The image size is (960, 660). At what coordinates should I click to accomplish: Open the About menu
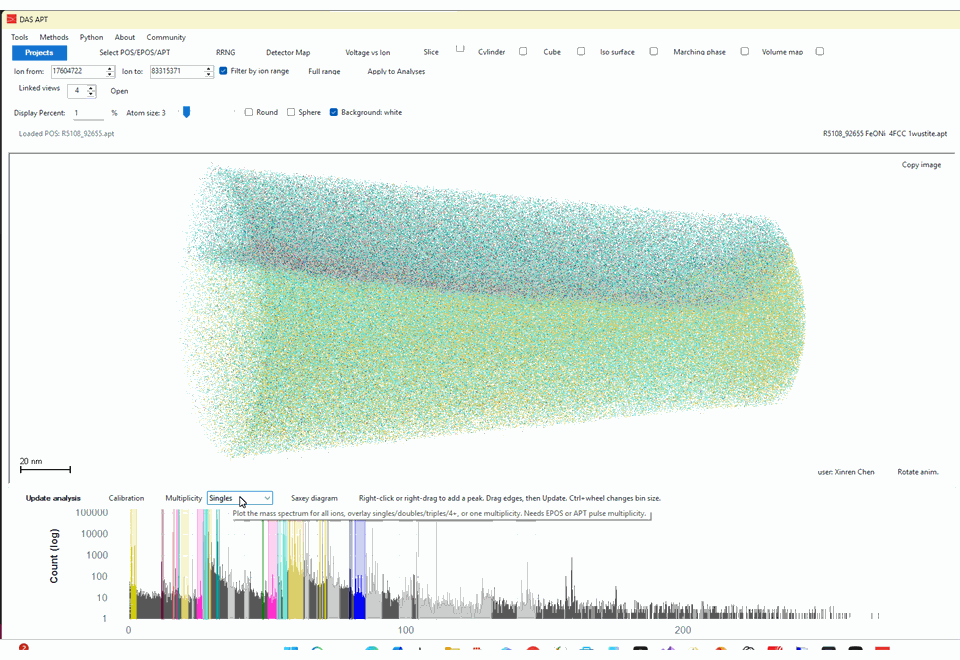pos(125,37)
